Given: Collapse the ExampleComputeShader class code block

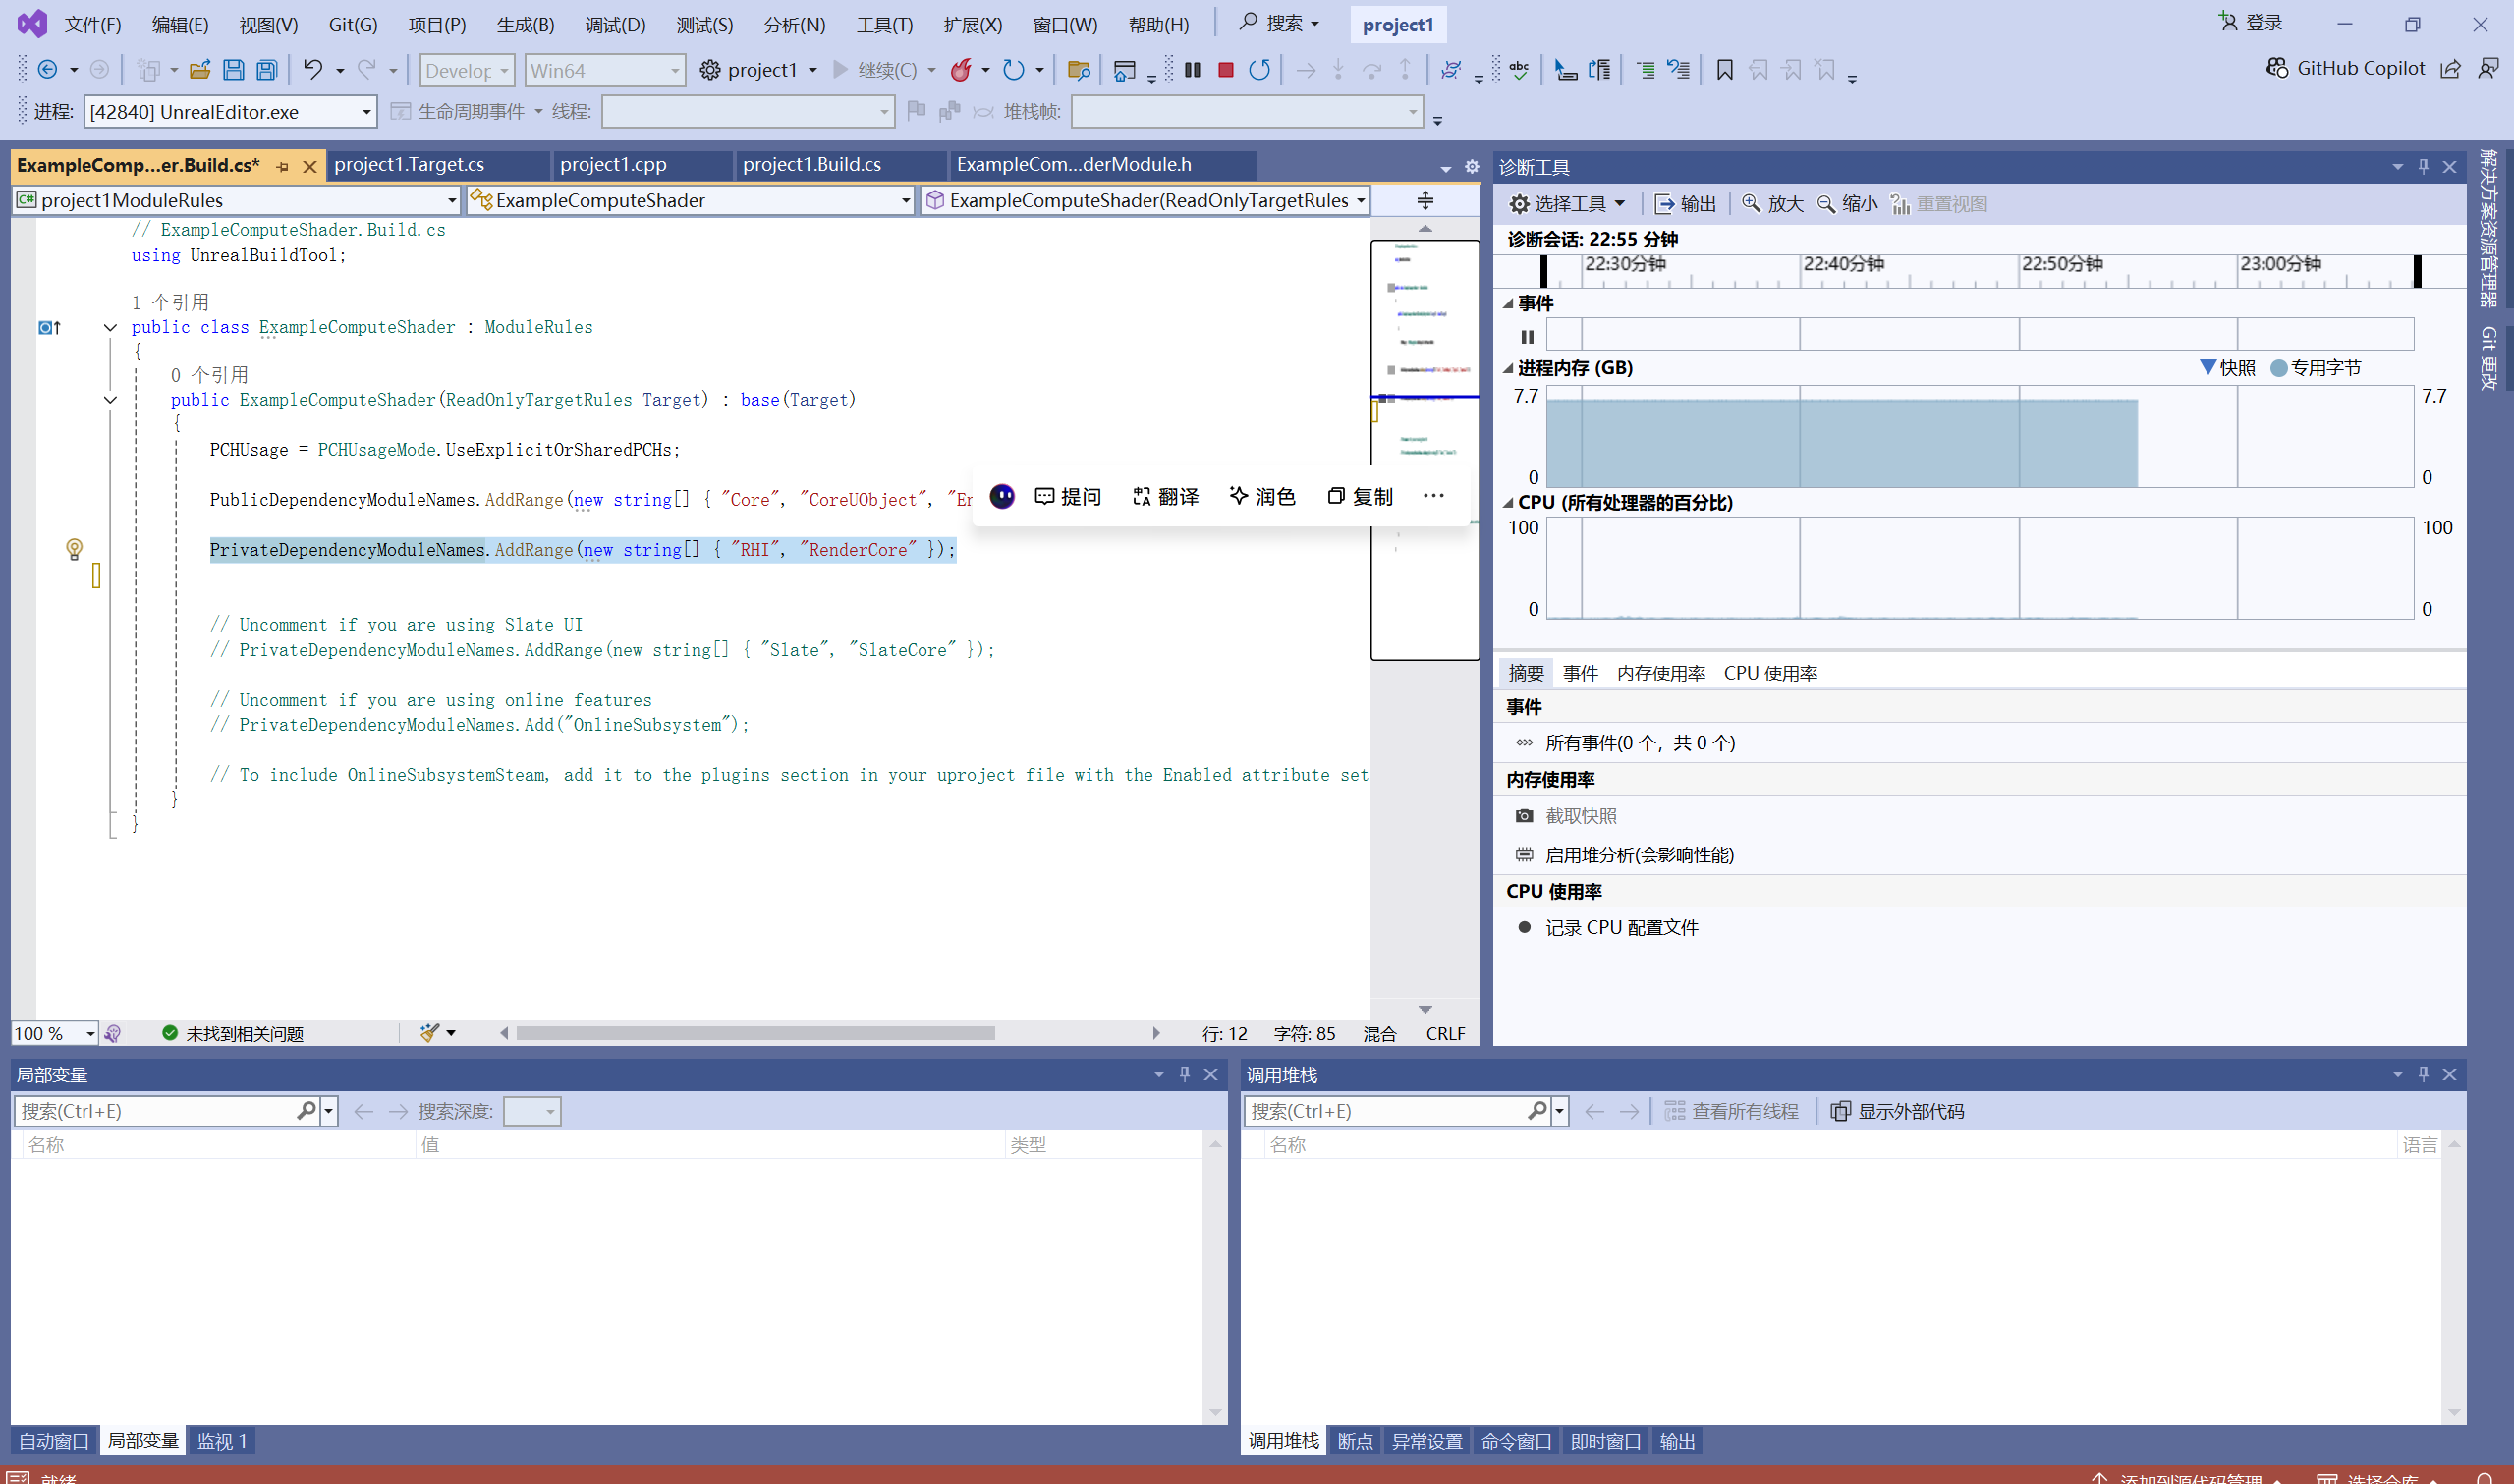Looking at the screenshot, I should [x=110, y=328].
